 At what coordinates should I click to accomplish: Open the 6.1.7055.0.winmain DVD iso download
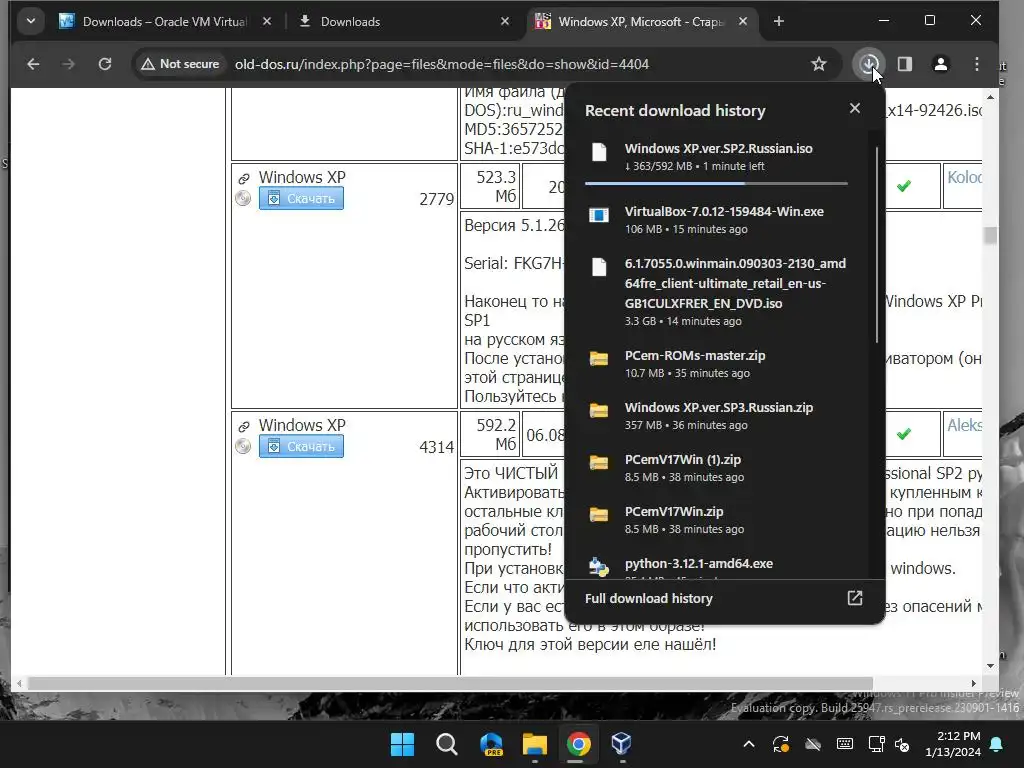[x=718, y=291]
